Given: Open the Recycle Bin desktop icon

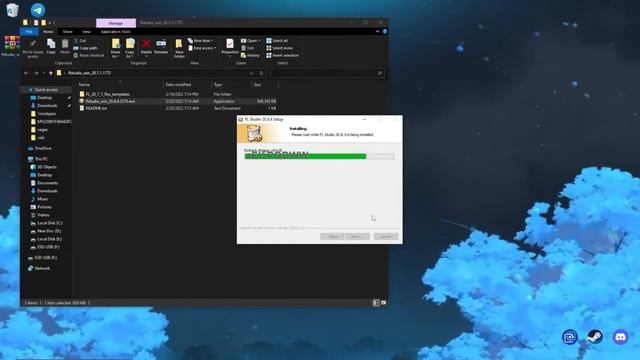Looking at the screenshot, I should [12, 10].
